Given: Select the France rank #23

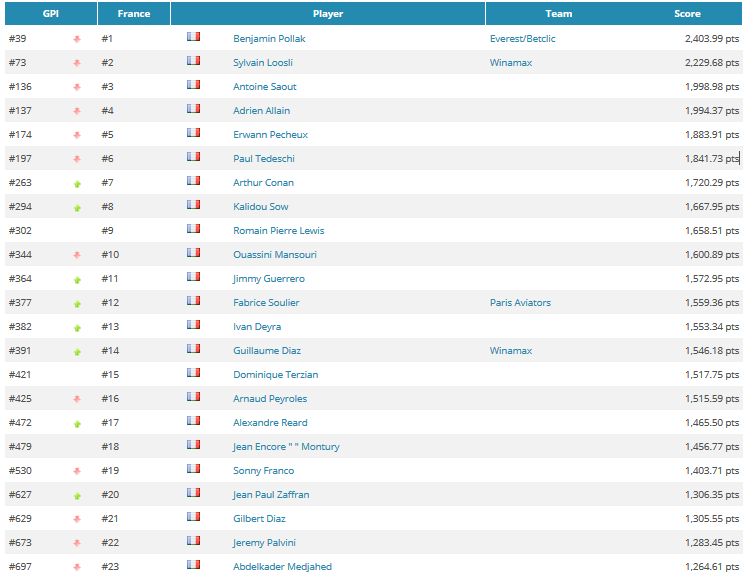Looking at the screenshot, I should [110, 566].
